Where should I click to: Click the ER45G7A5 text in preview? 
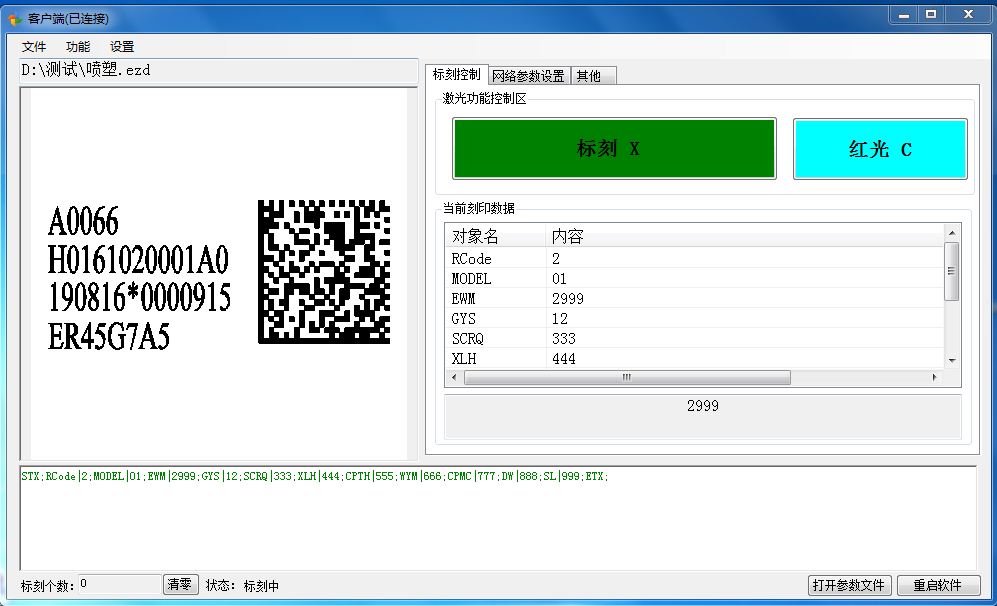pyautogui.click(x=109, y=336)
